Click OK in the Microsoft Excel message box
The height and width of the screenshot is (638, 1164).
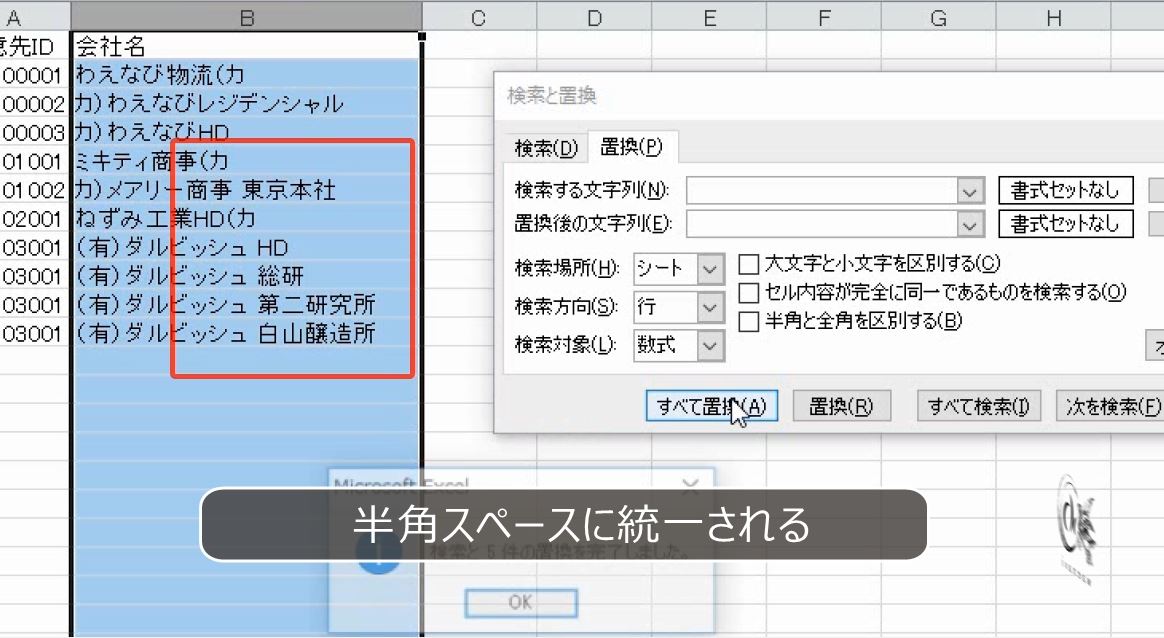click(x=520, y=602)
